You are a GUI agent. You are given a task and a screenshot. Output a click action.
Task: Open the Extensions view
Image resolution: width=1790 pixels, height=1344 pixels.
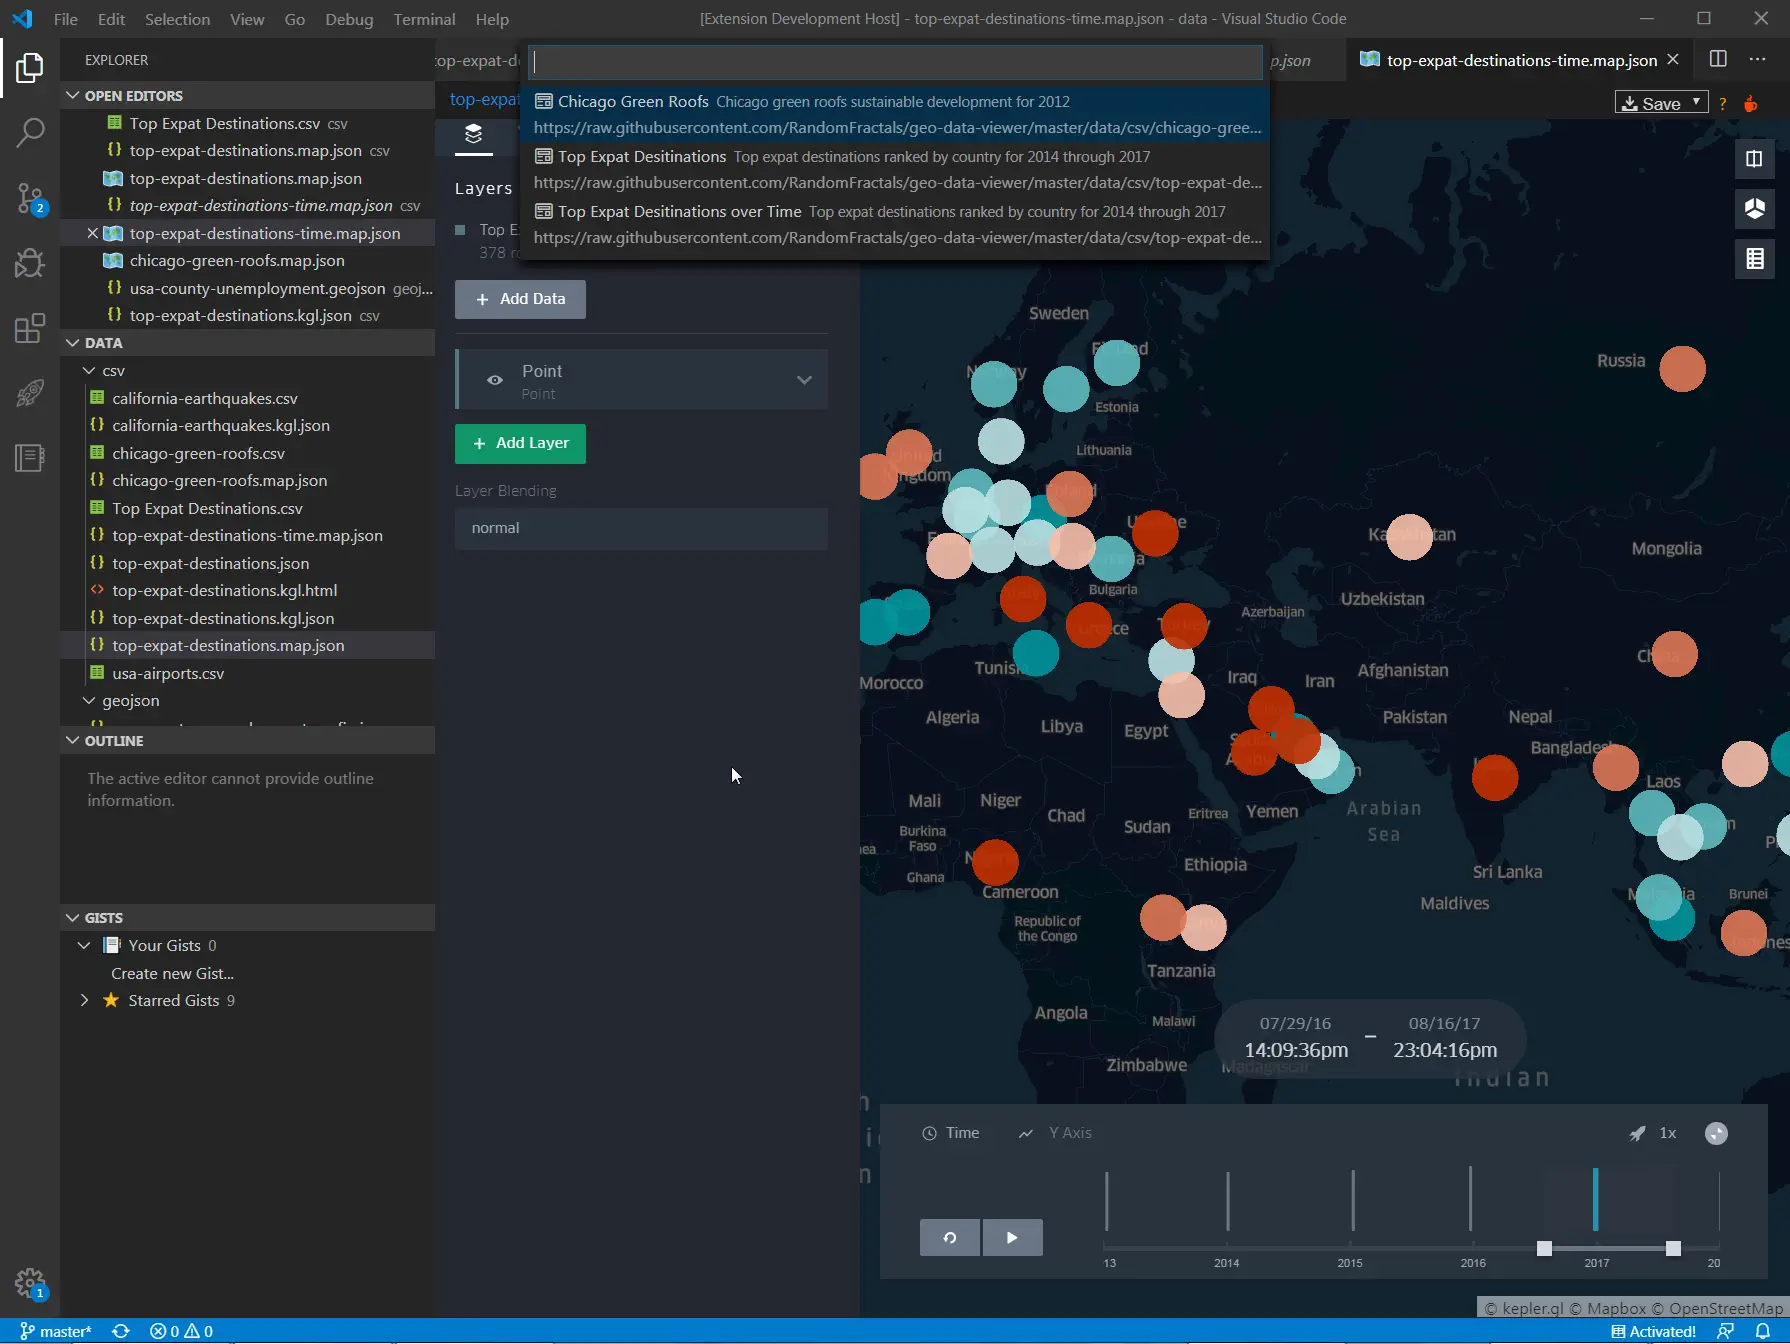click(30, 328)
